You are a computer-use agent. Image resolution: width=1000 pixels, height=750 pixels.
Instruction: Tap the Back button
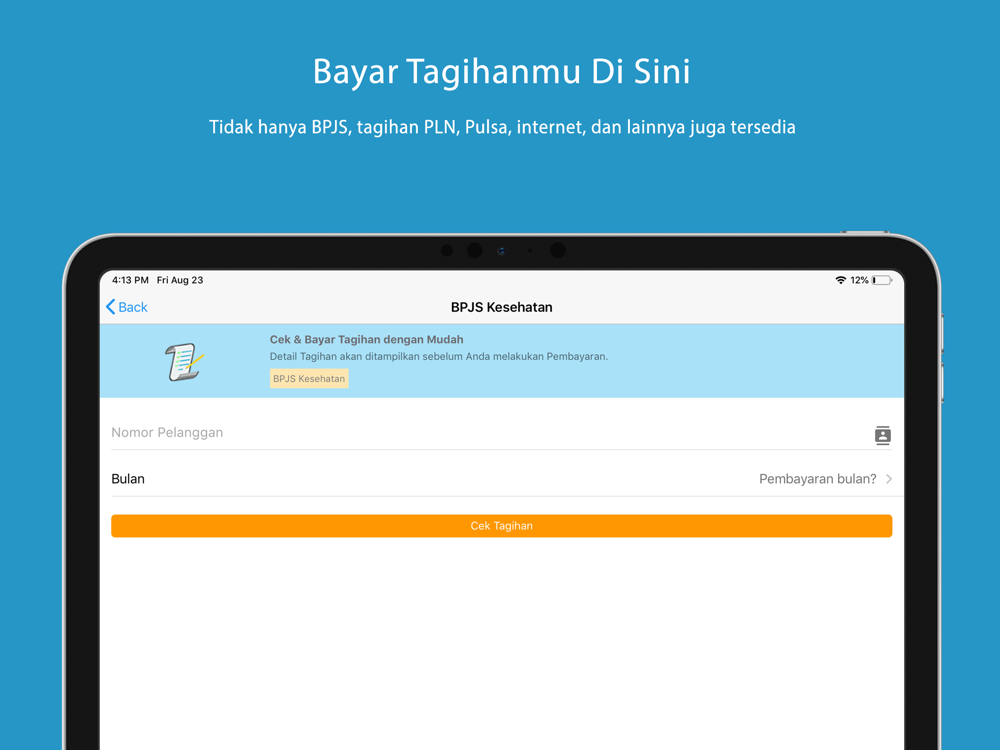(x=126, y=307)
